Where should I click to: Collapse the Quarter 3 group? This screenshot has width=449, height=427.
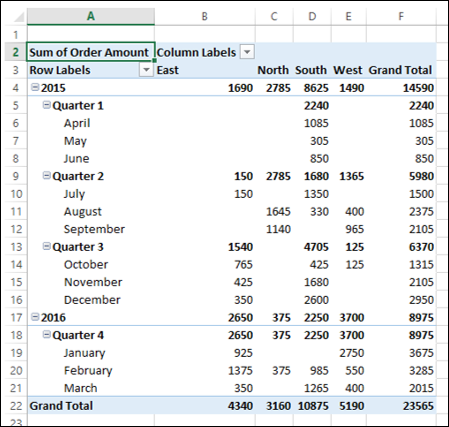pos(47,246)
